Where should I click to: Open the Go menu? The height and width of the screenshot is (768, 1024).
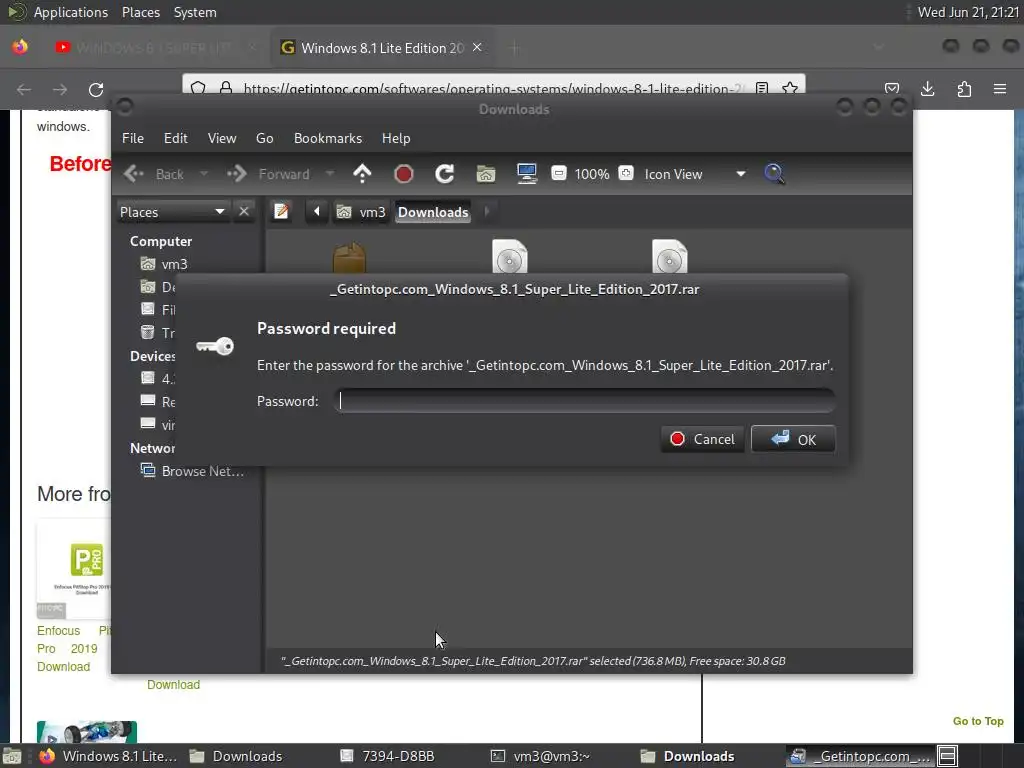pyautogui.click(x=264, y=138)
